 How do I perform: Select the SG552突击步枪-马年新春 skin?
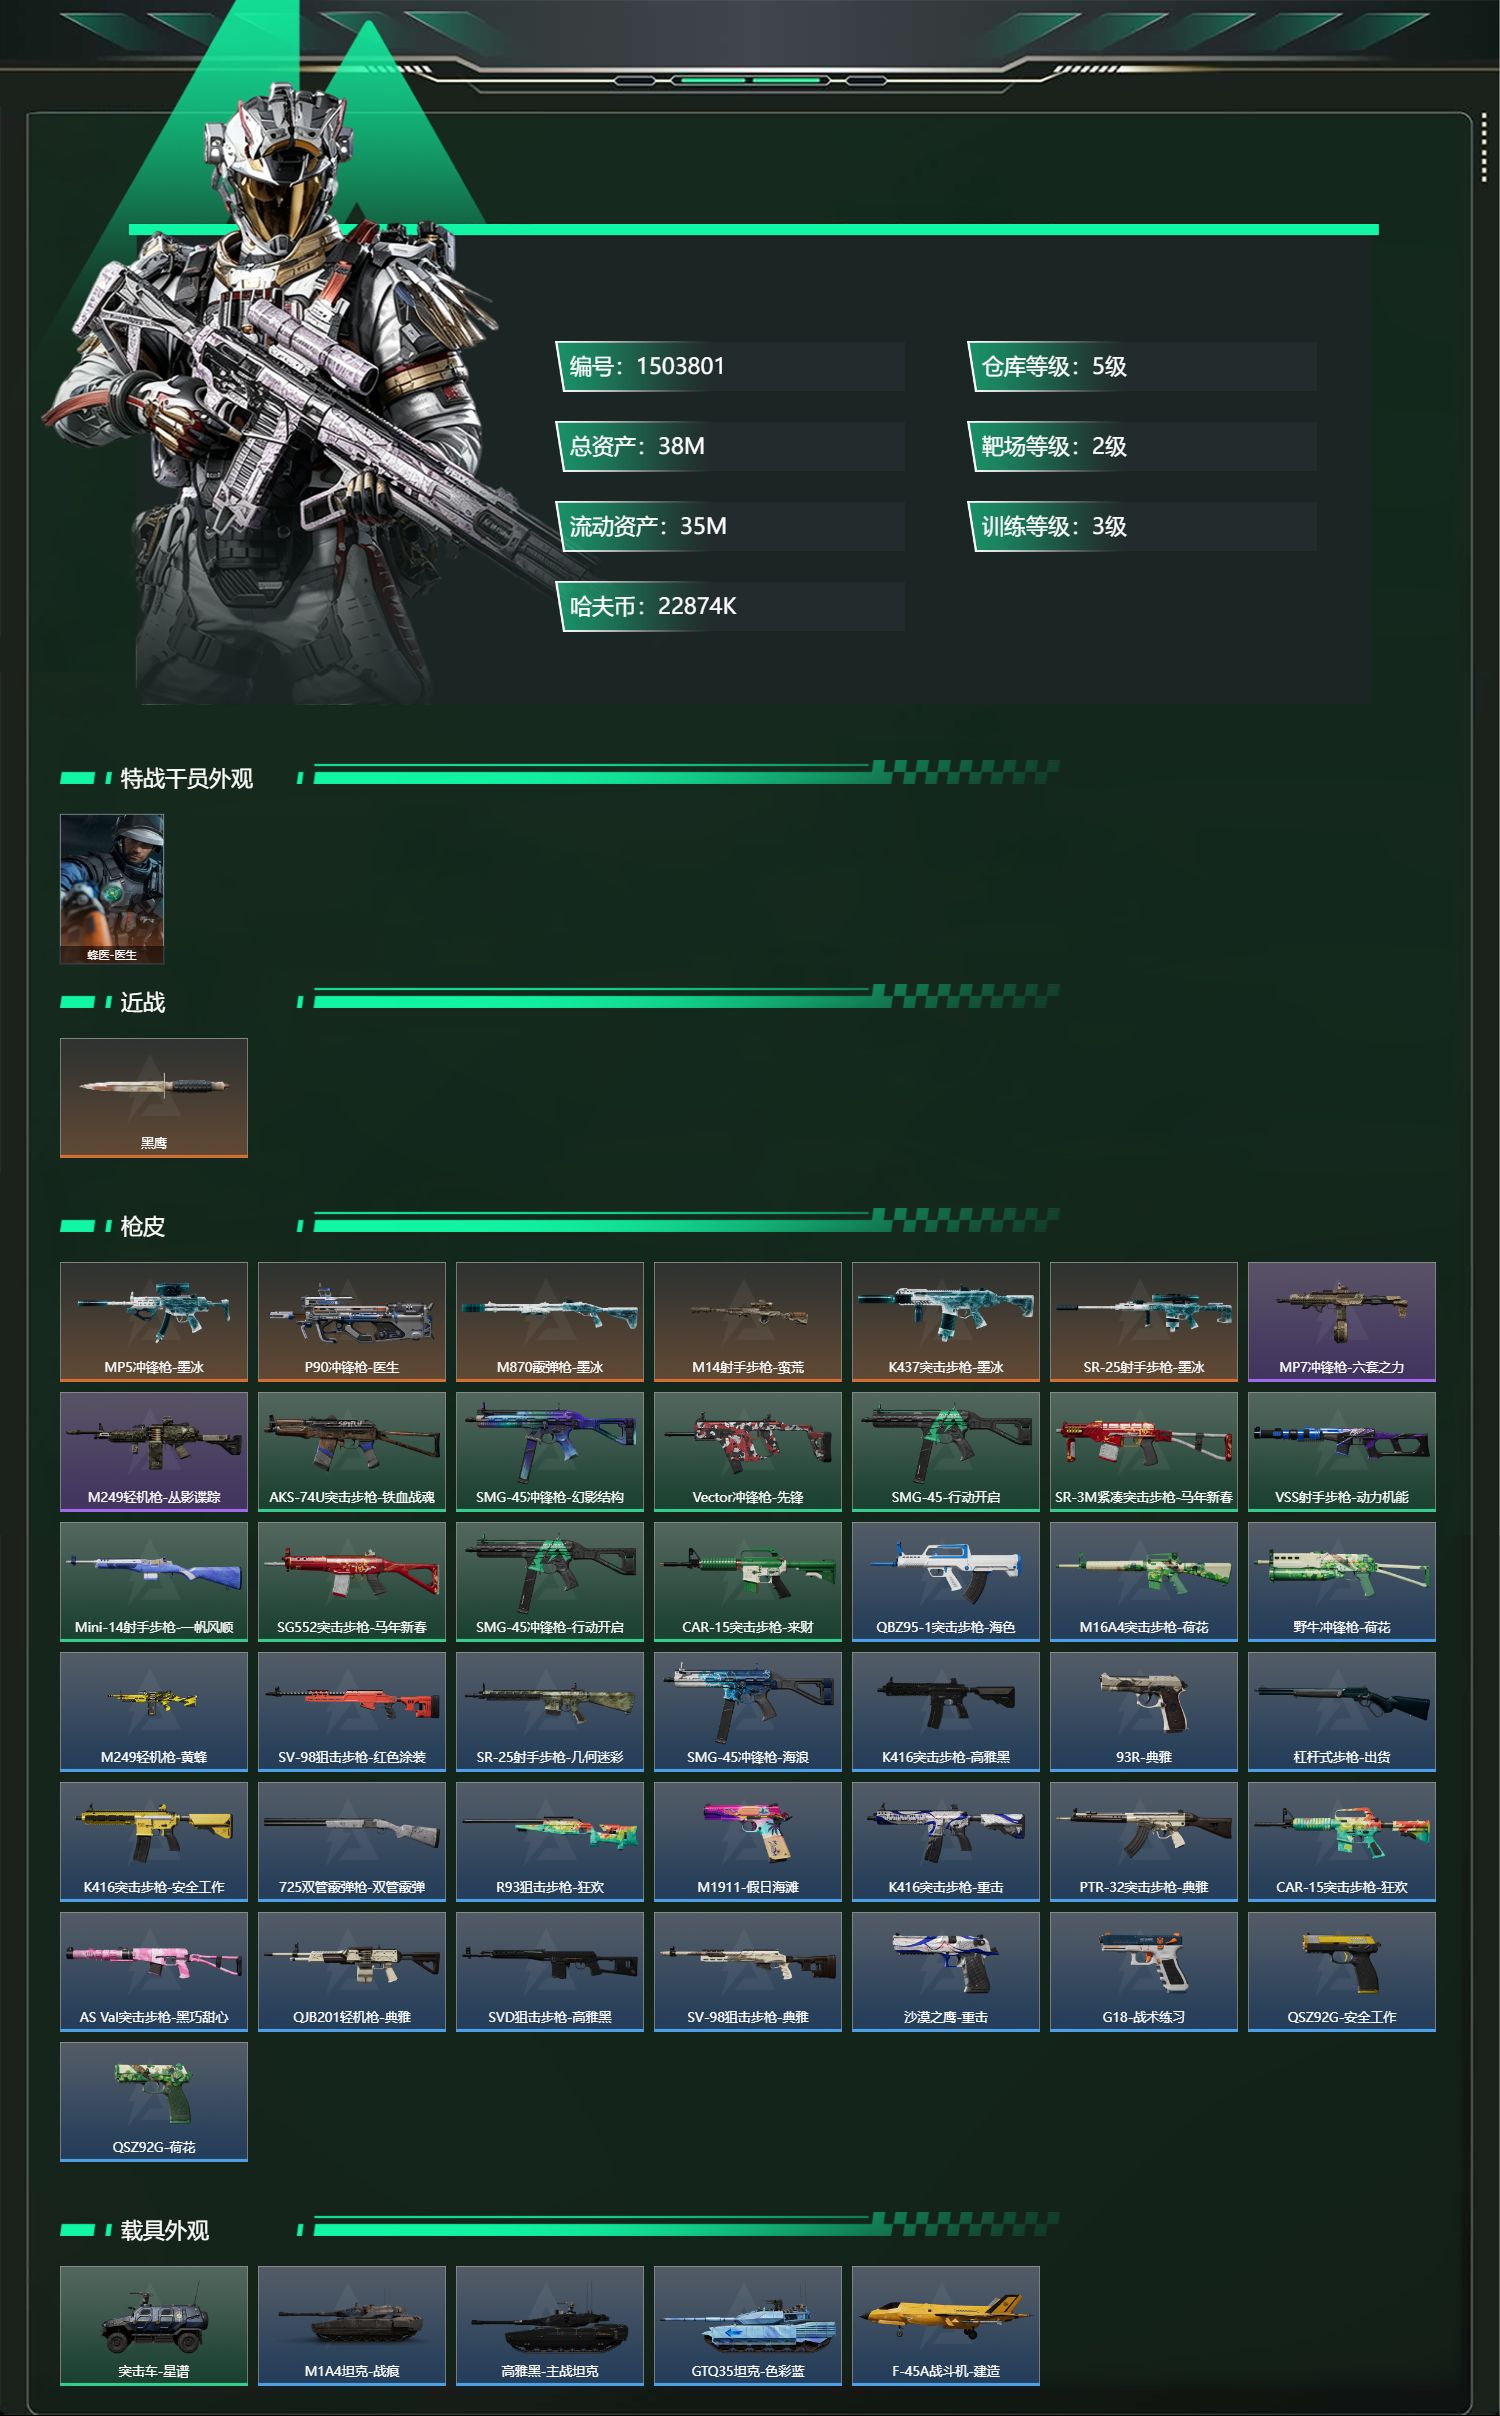pos(352,1581)
